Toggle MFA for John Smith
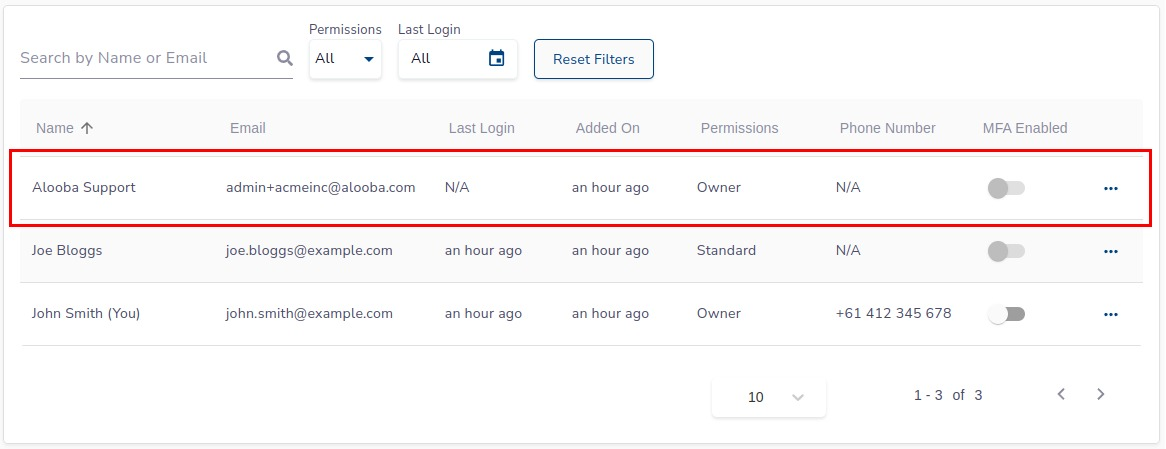The height and width of the screenshot is (449, 1166). pos(1006,314)
